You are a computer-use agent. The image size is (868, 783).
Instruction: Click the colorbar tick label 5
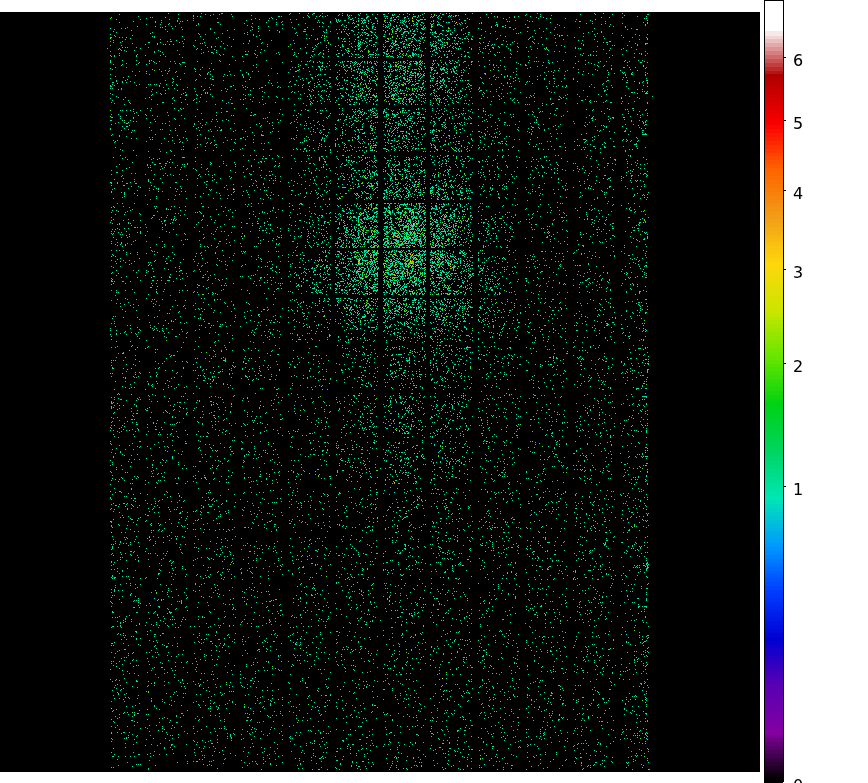tap(797, 124)
